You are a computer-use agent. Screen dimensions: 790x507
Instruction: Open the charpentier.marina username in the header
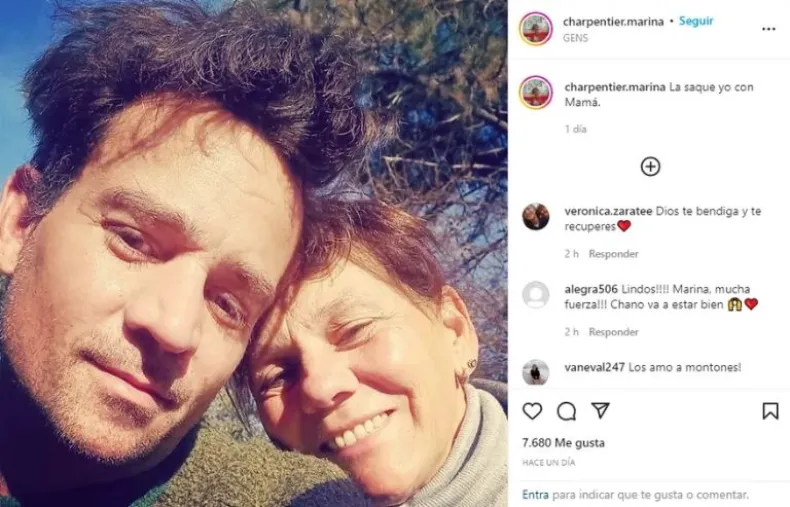613,22
